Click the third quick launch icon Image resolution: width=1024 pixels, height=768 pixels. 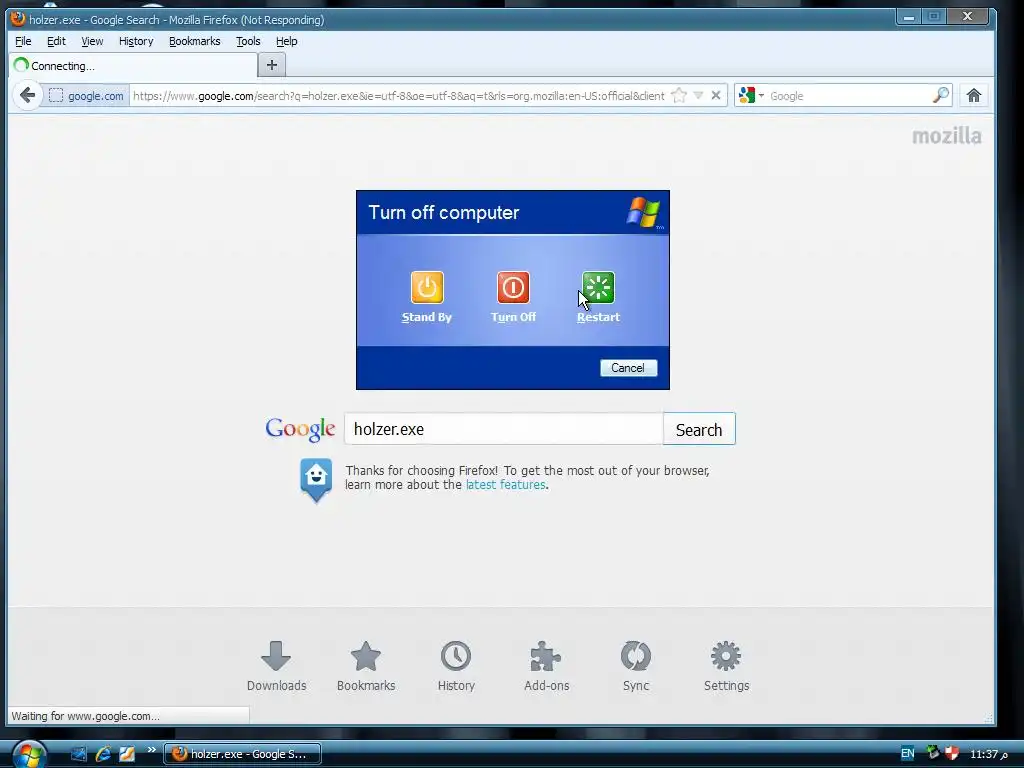[x=127, y=754]
